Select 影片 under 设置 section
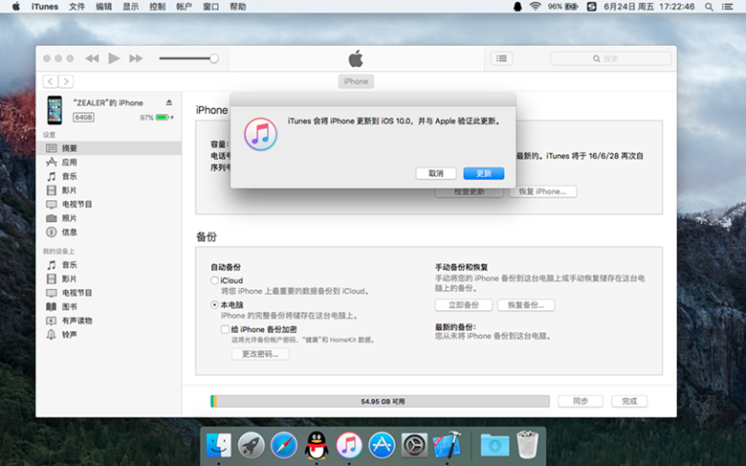This screenshot has width=746, height=466. coord(109,190)
